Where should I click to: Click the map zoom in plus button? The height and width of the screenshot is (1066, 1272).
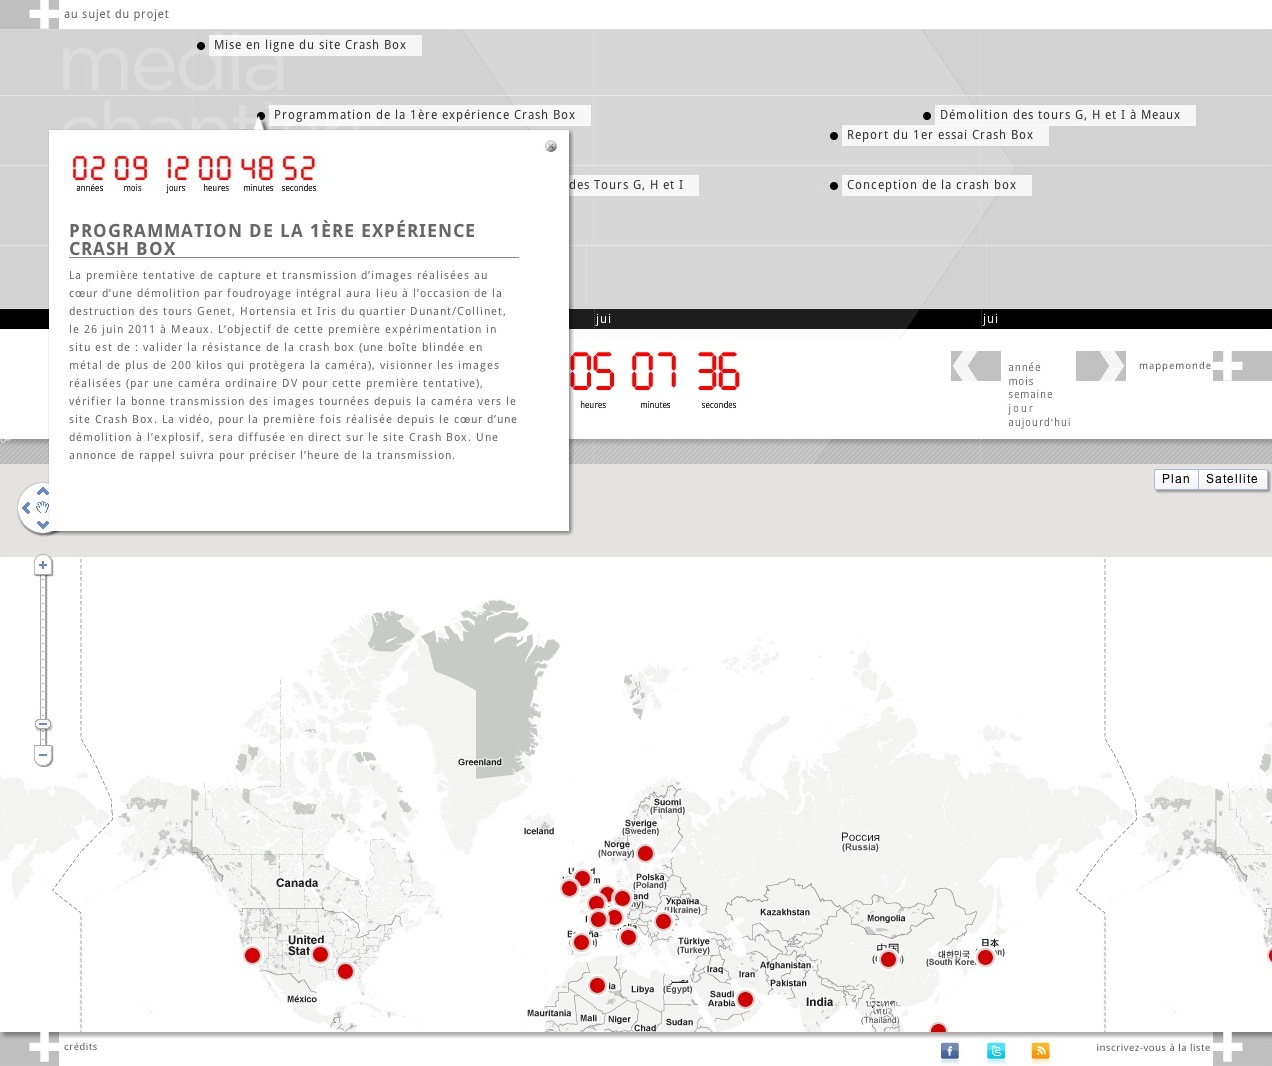[x=43, y=566]
